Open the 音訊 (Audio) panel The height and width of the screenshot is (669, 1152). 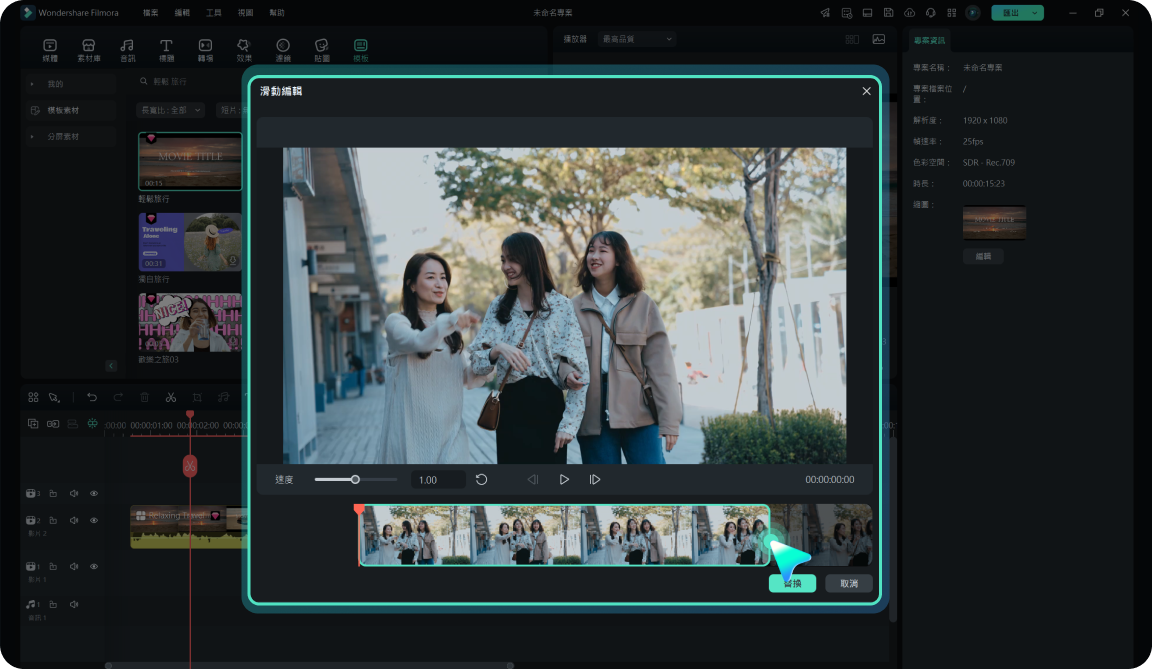click(127, 49)
